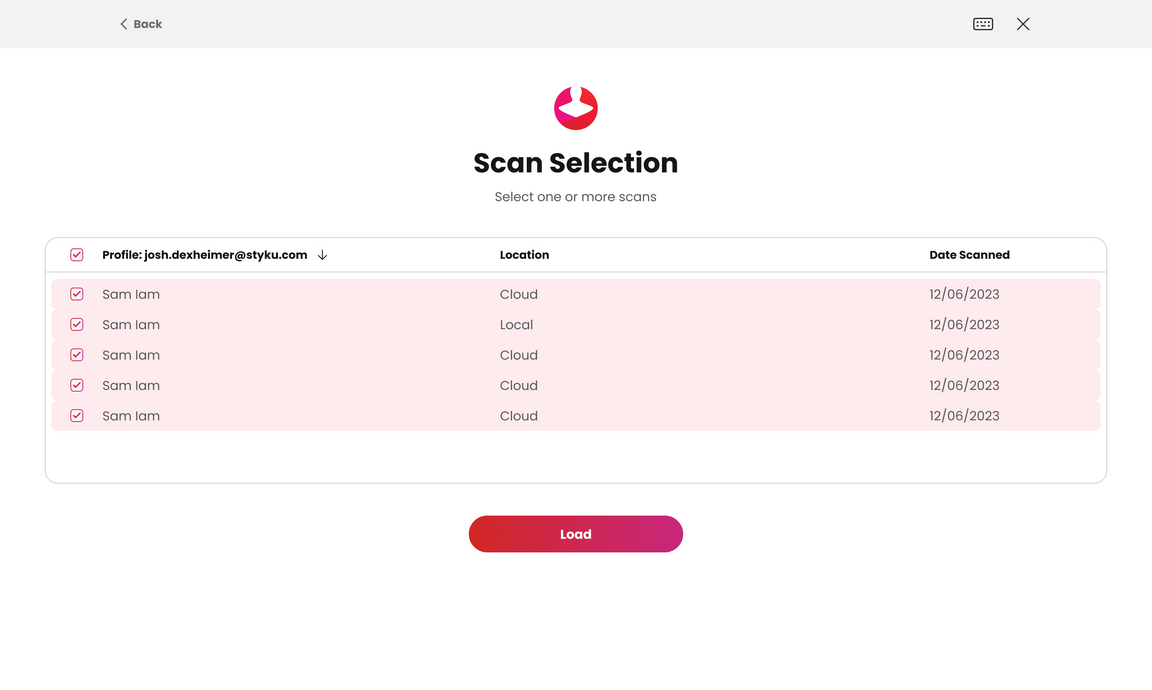Toggle the last scan row checkbox
This screenshot has width=1152, height=690.
click(x=77, y=416)
